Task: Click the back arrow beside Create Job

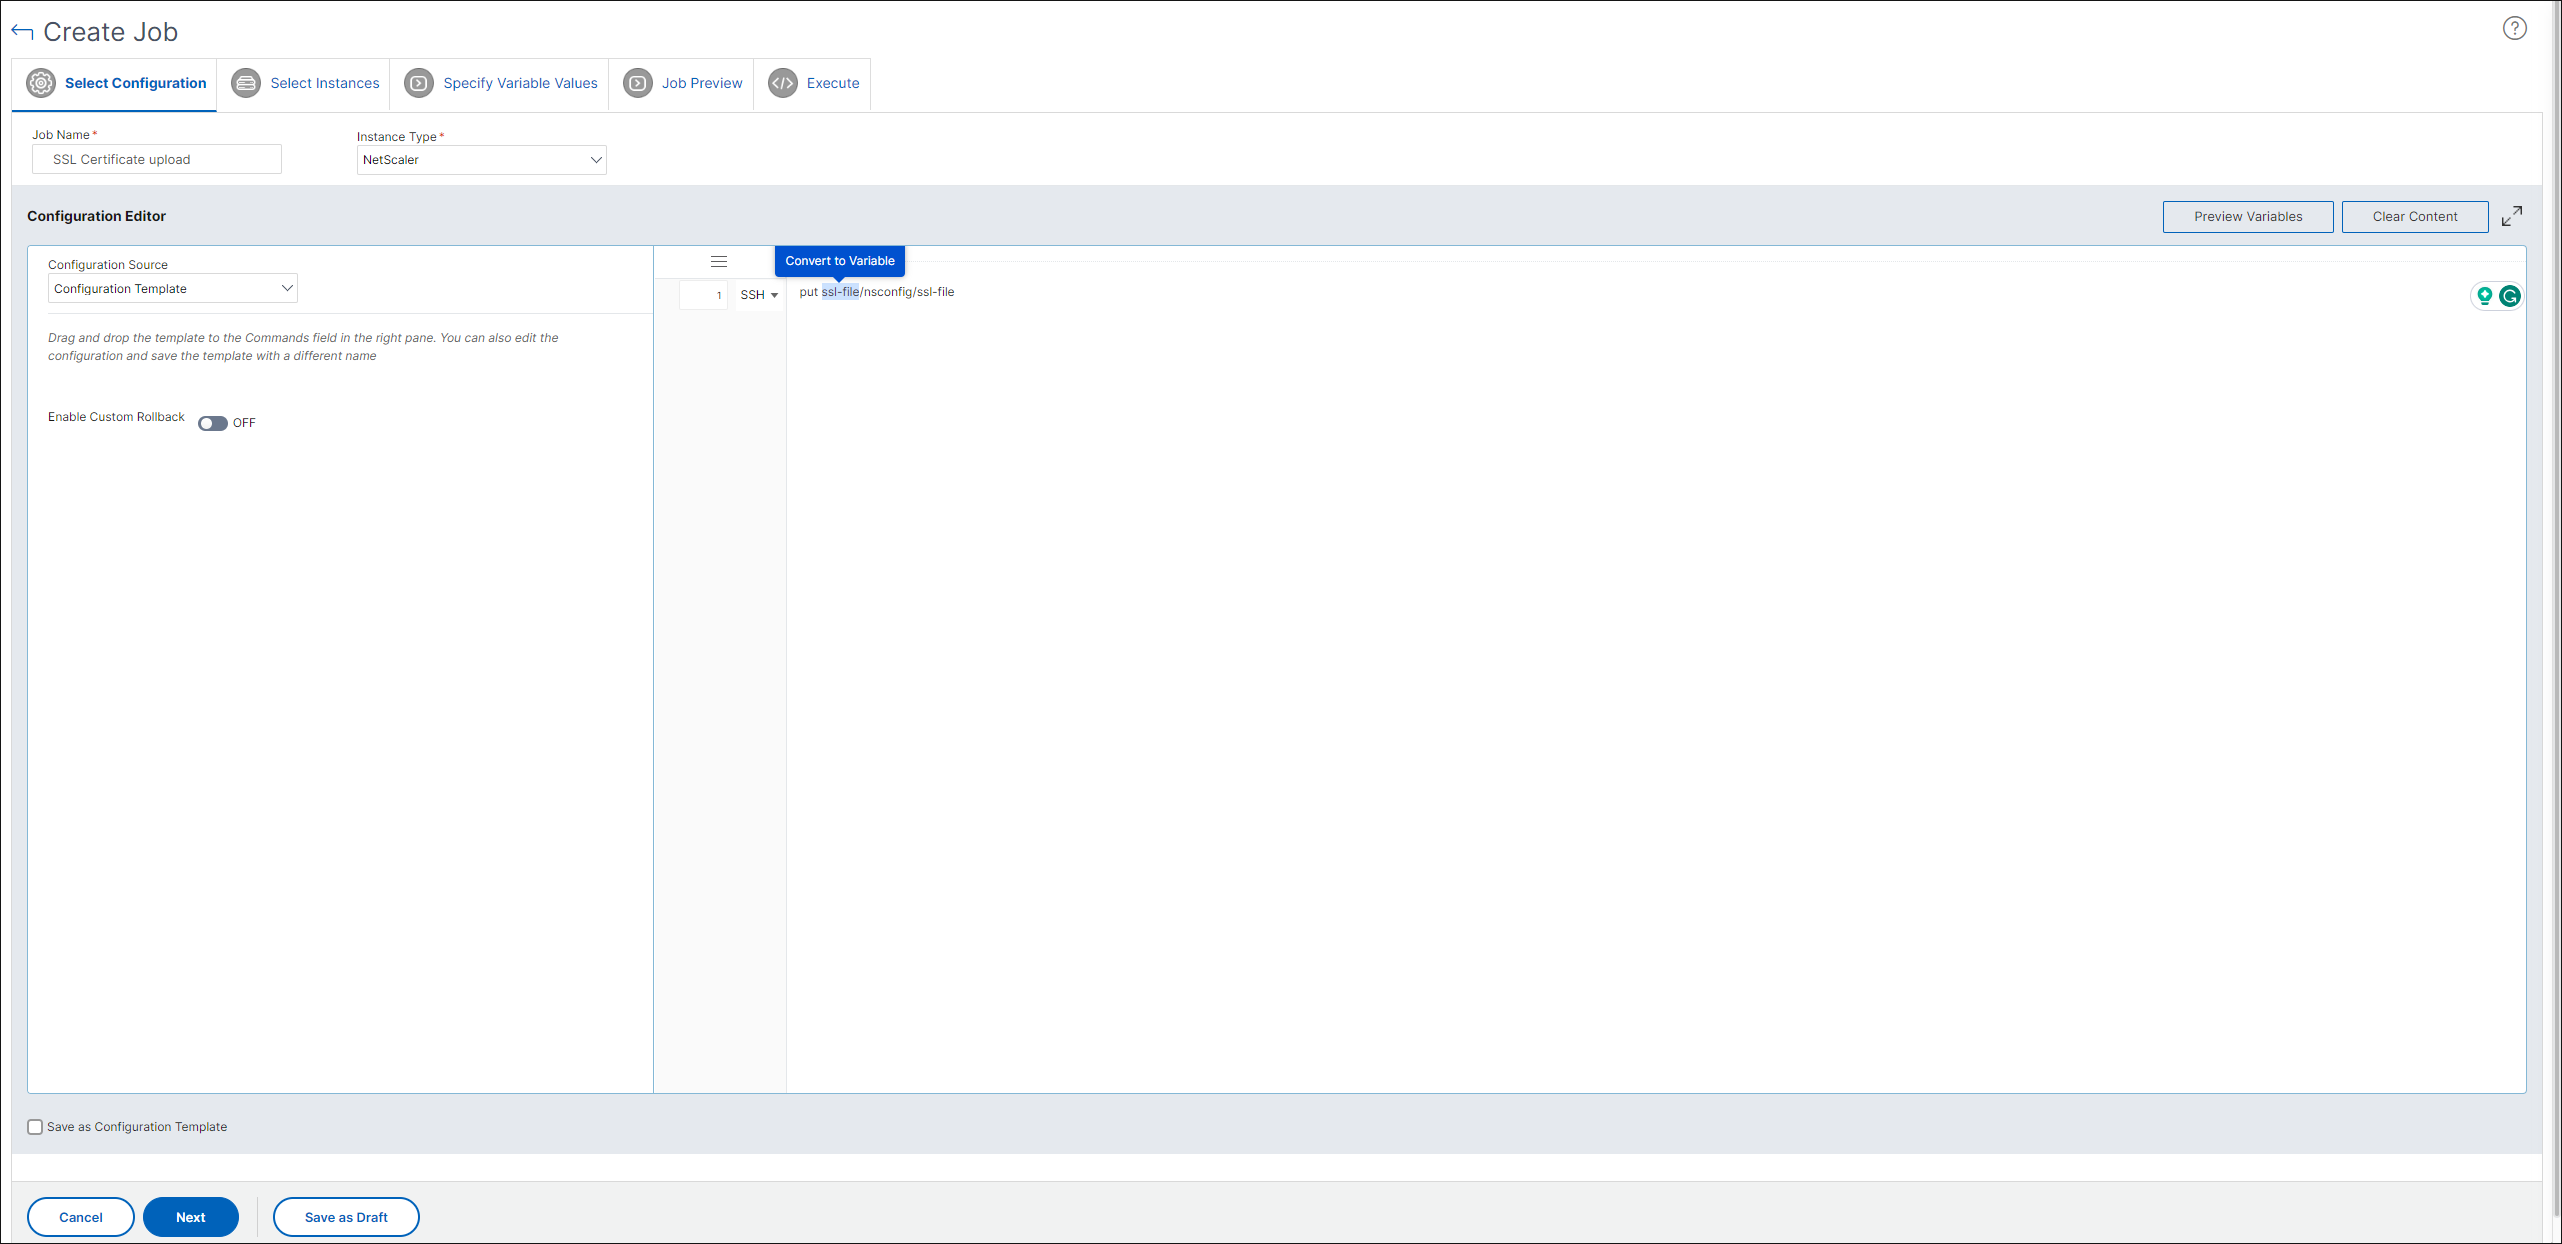Action: (22, 32)
